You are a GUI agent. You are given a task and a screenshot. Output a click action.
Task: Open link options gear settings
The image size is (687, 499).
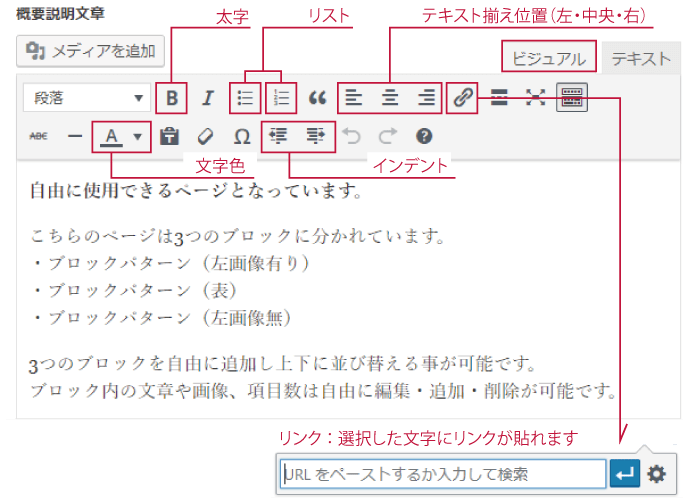click(x=657, y=474)
